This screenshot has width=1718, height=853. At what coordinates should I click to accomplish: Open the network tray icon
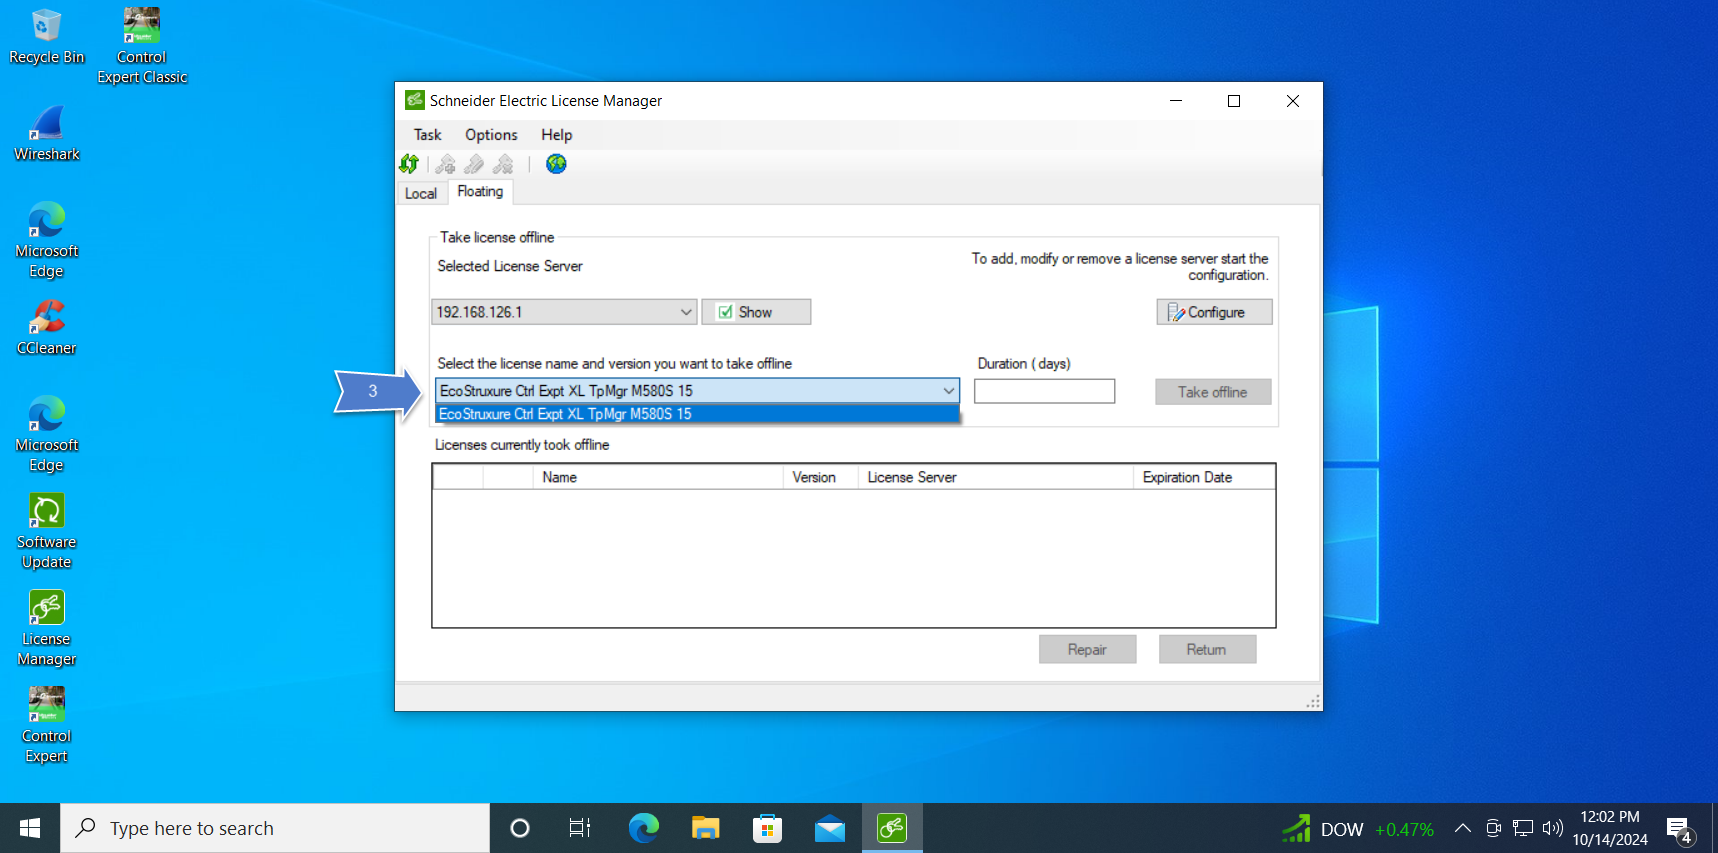tap(1523, 828)
